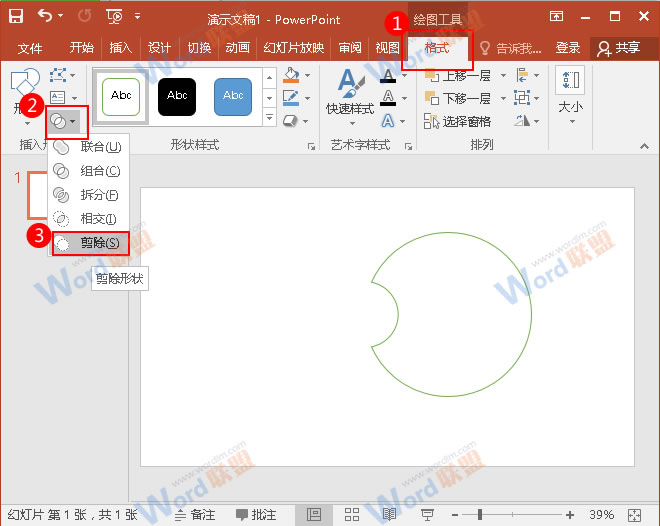Click the Save icon in quick access toolbar
The image size is (660, 526).
16,17
